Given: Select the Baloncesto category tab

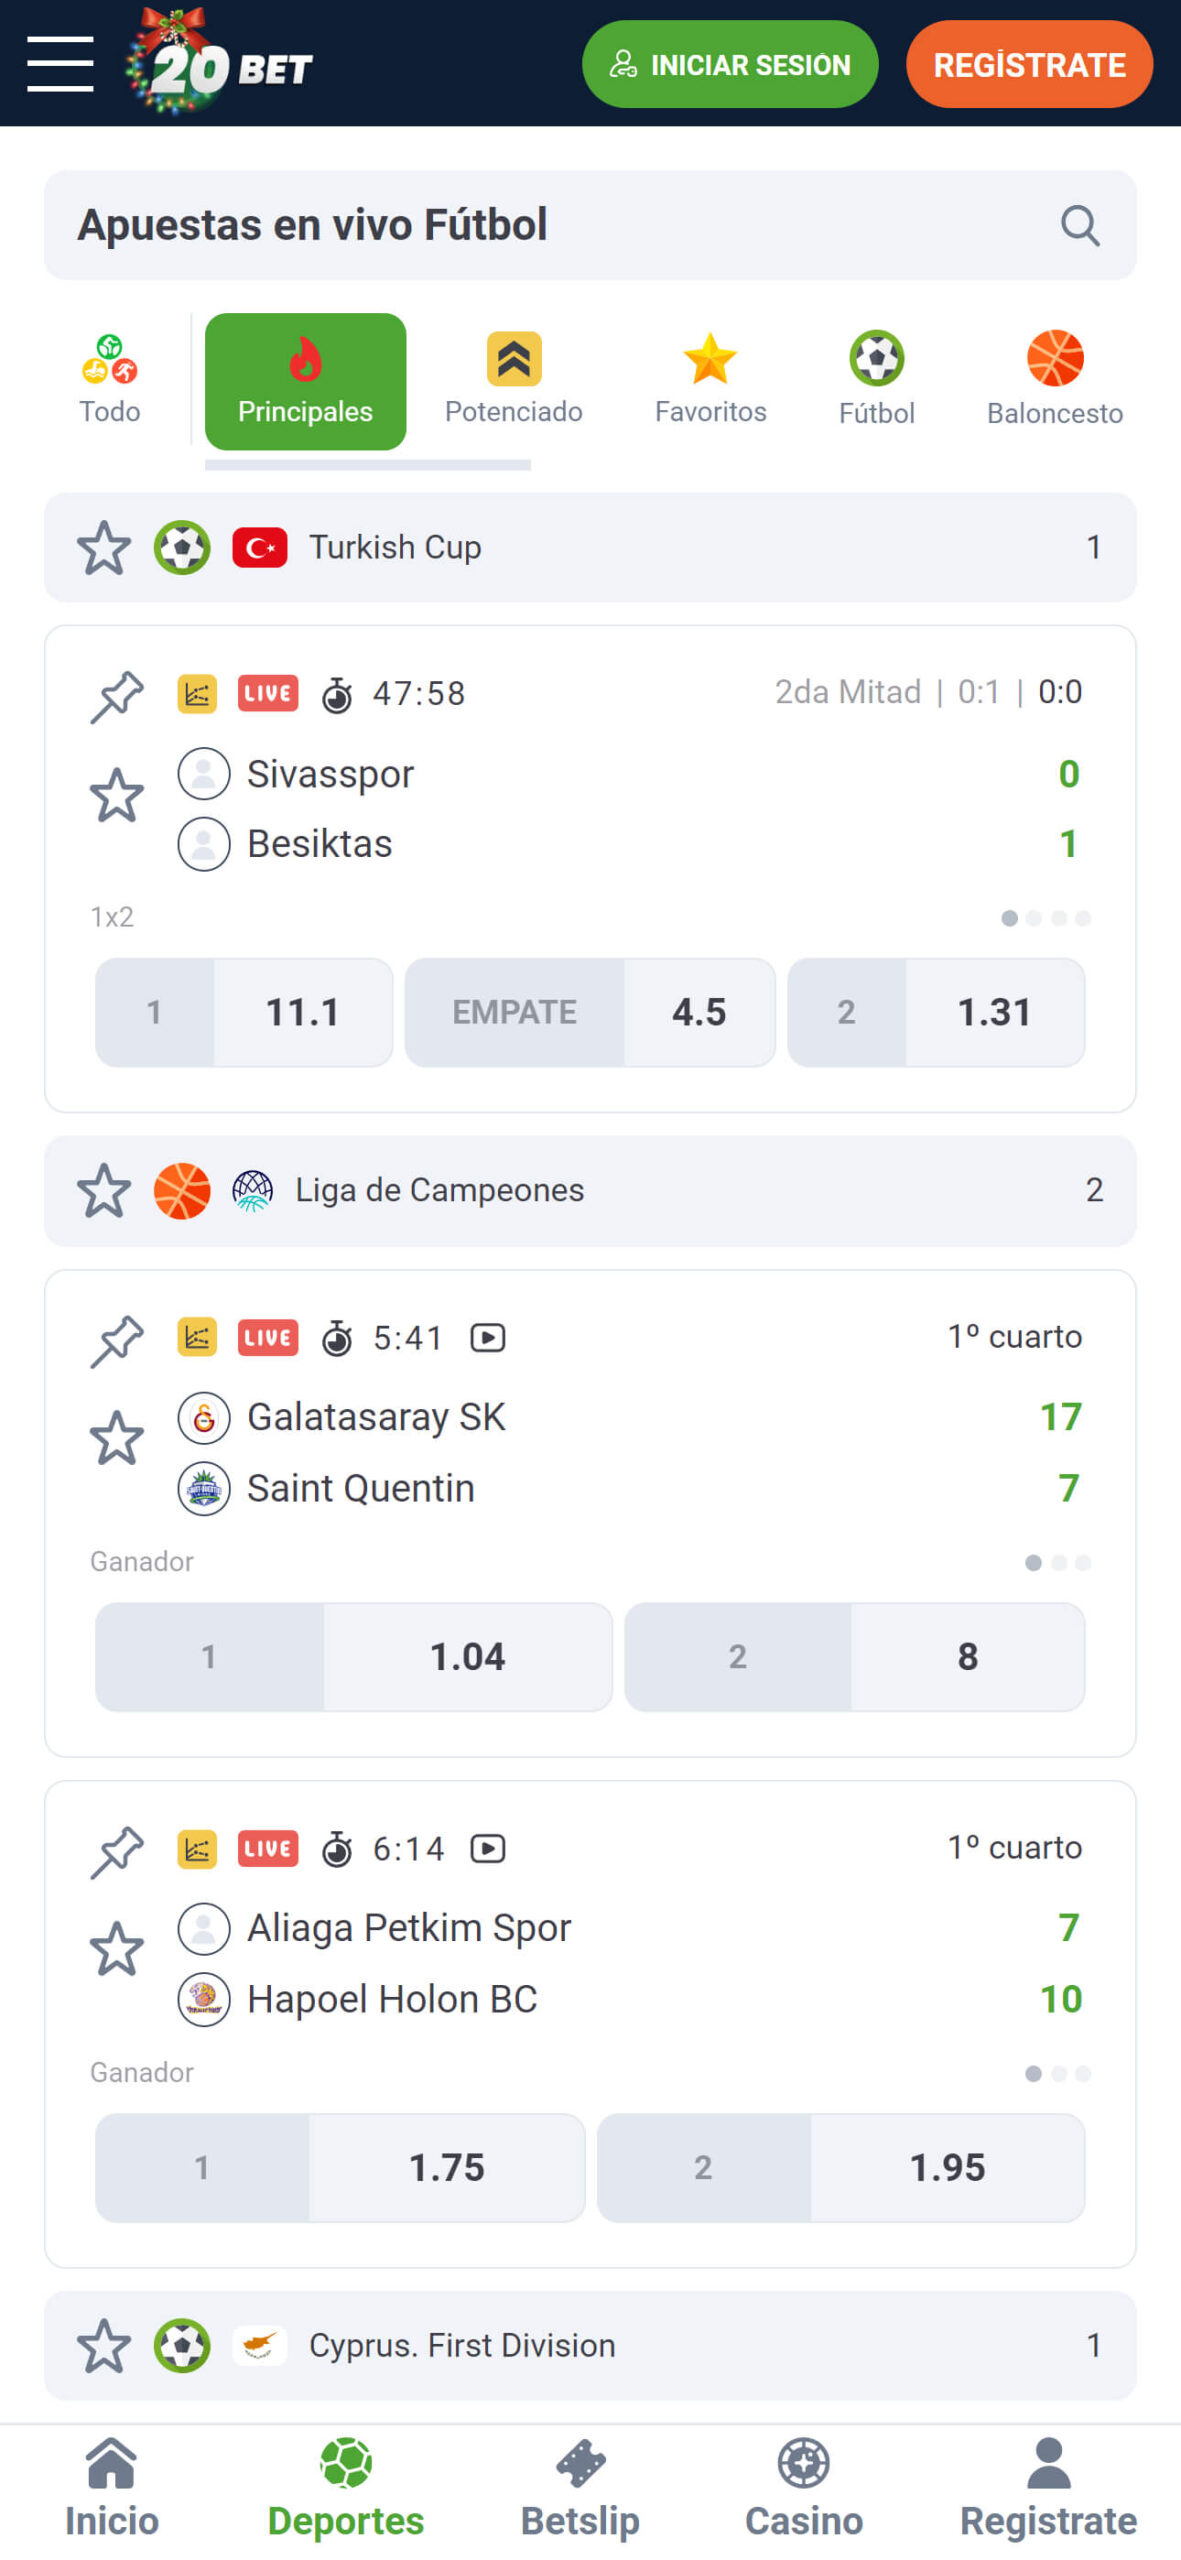Looking at the screenshot, I should coord(1054,380).
